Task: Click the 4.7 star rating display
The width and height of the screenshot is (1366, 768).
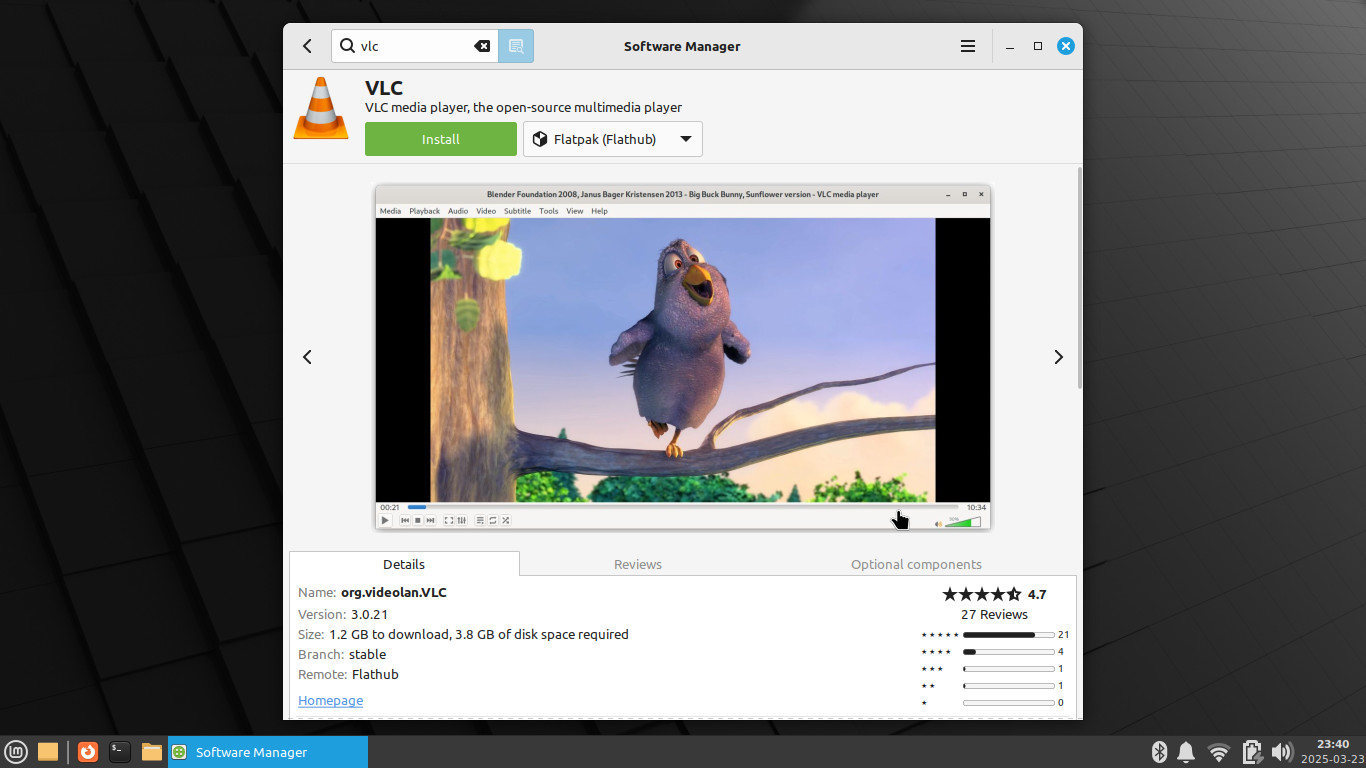Action: (x=994, y=594)
